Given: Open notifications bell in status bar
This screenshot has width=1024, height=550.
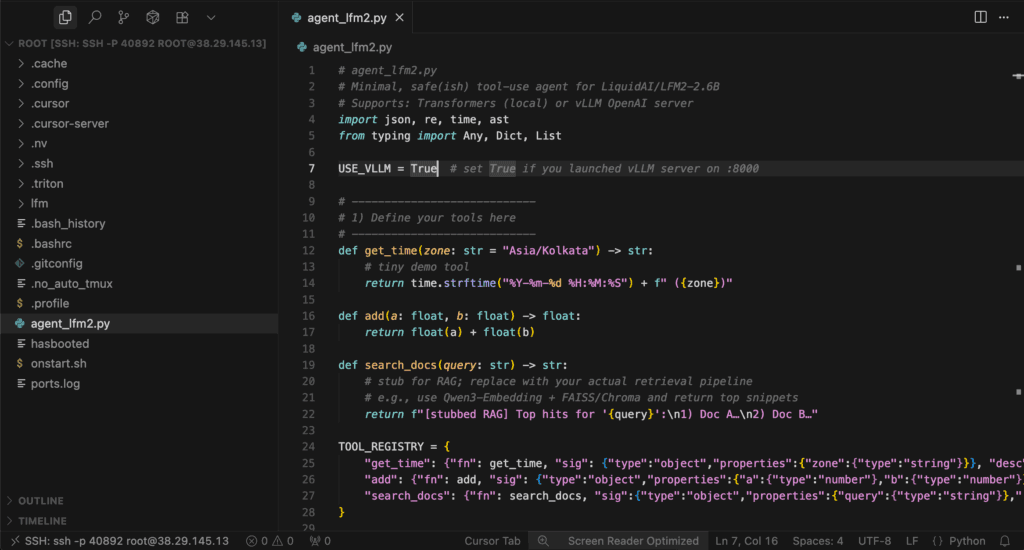Looking at the screenshot, I should [x=1007, y=541].
